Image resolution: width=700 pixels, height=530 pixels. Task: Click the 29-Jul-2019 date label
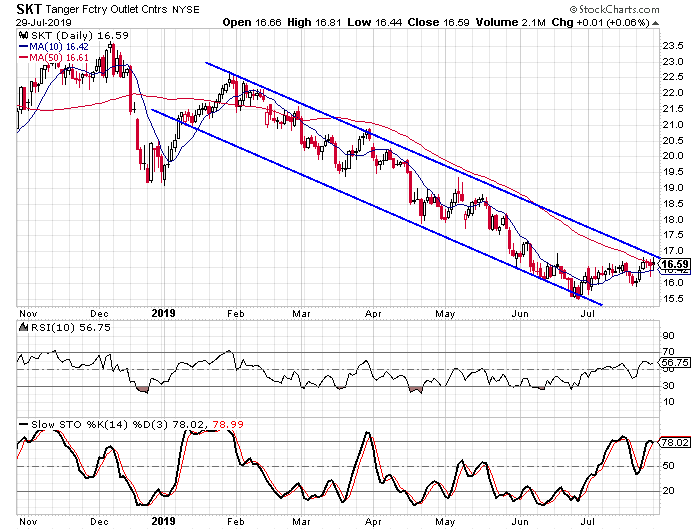point(44,22)
